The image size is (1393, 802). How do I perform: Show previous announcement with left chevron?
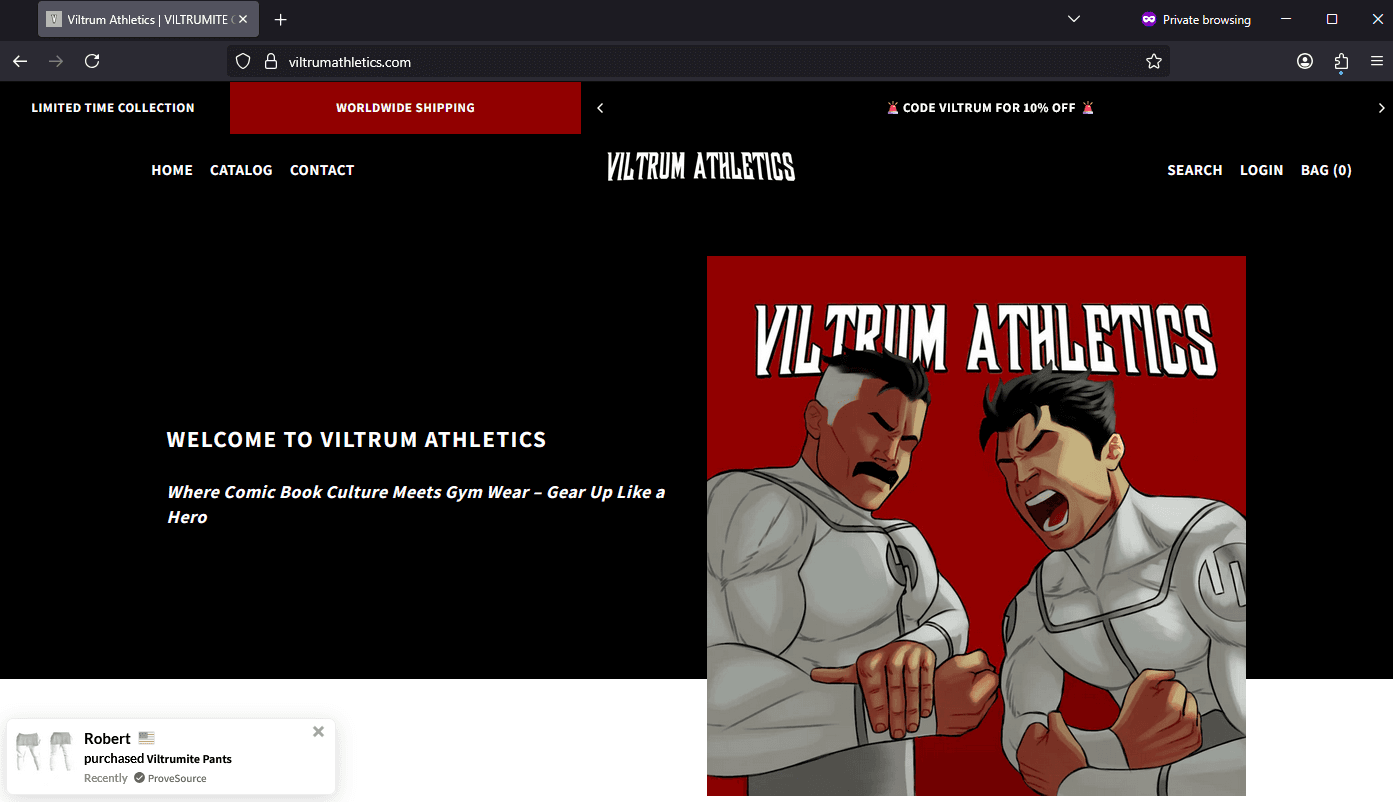[599, 107]
